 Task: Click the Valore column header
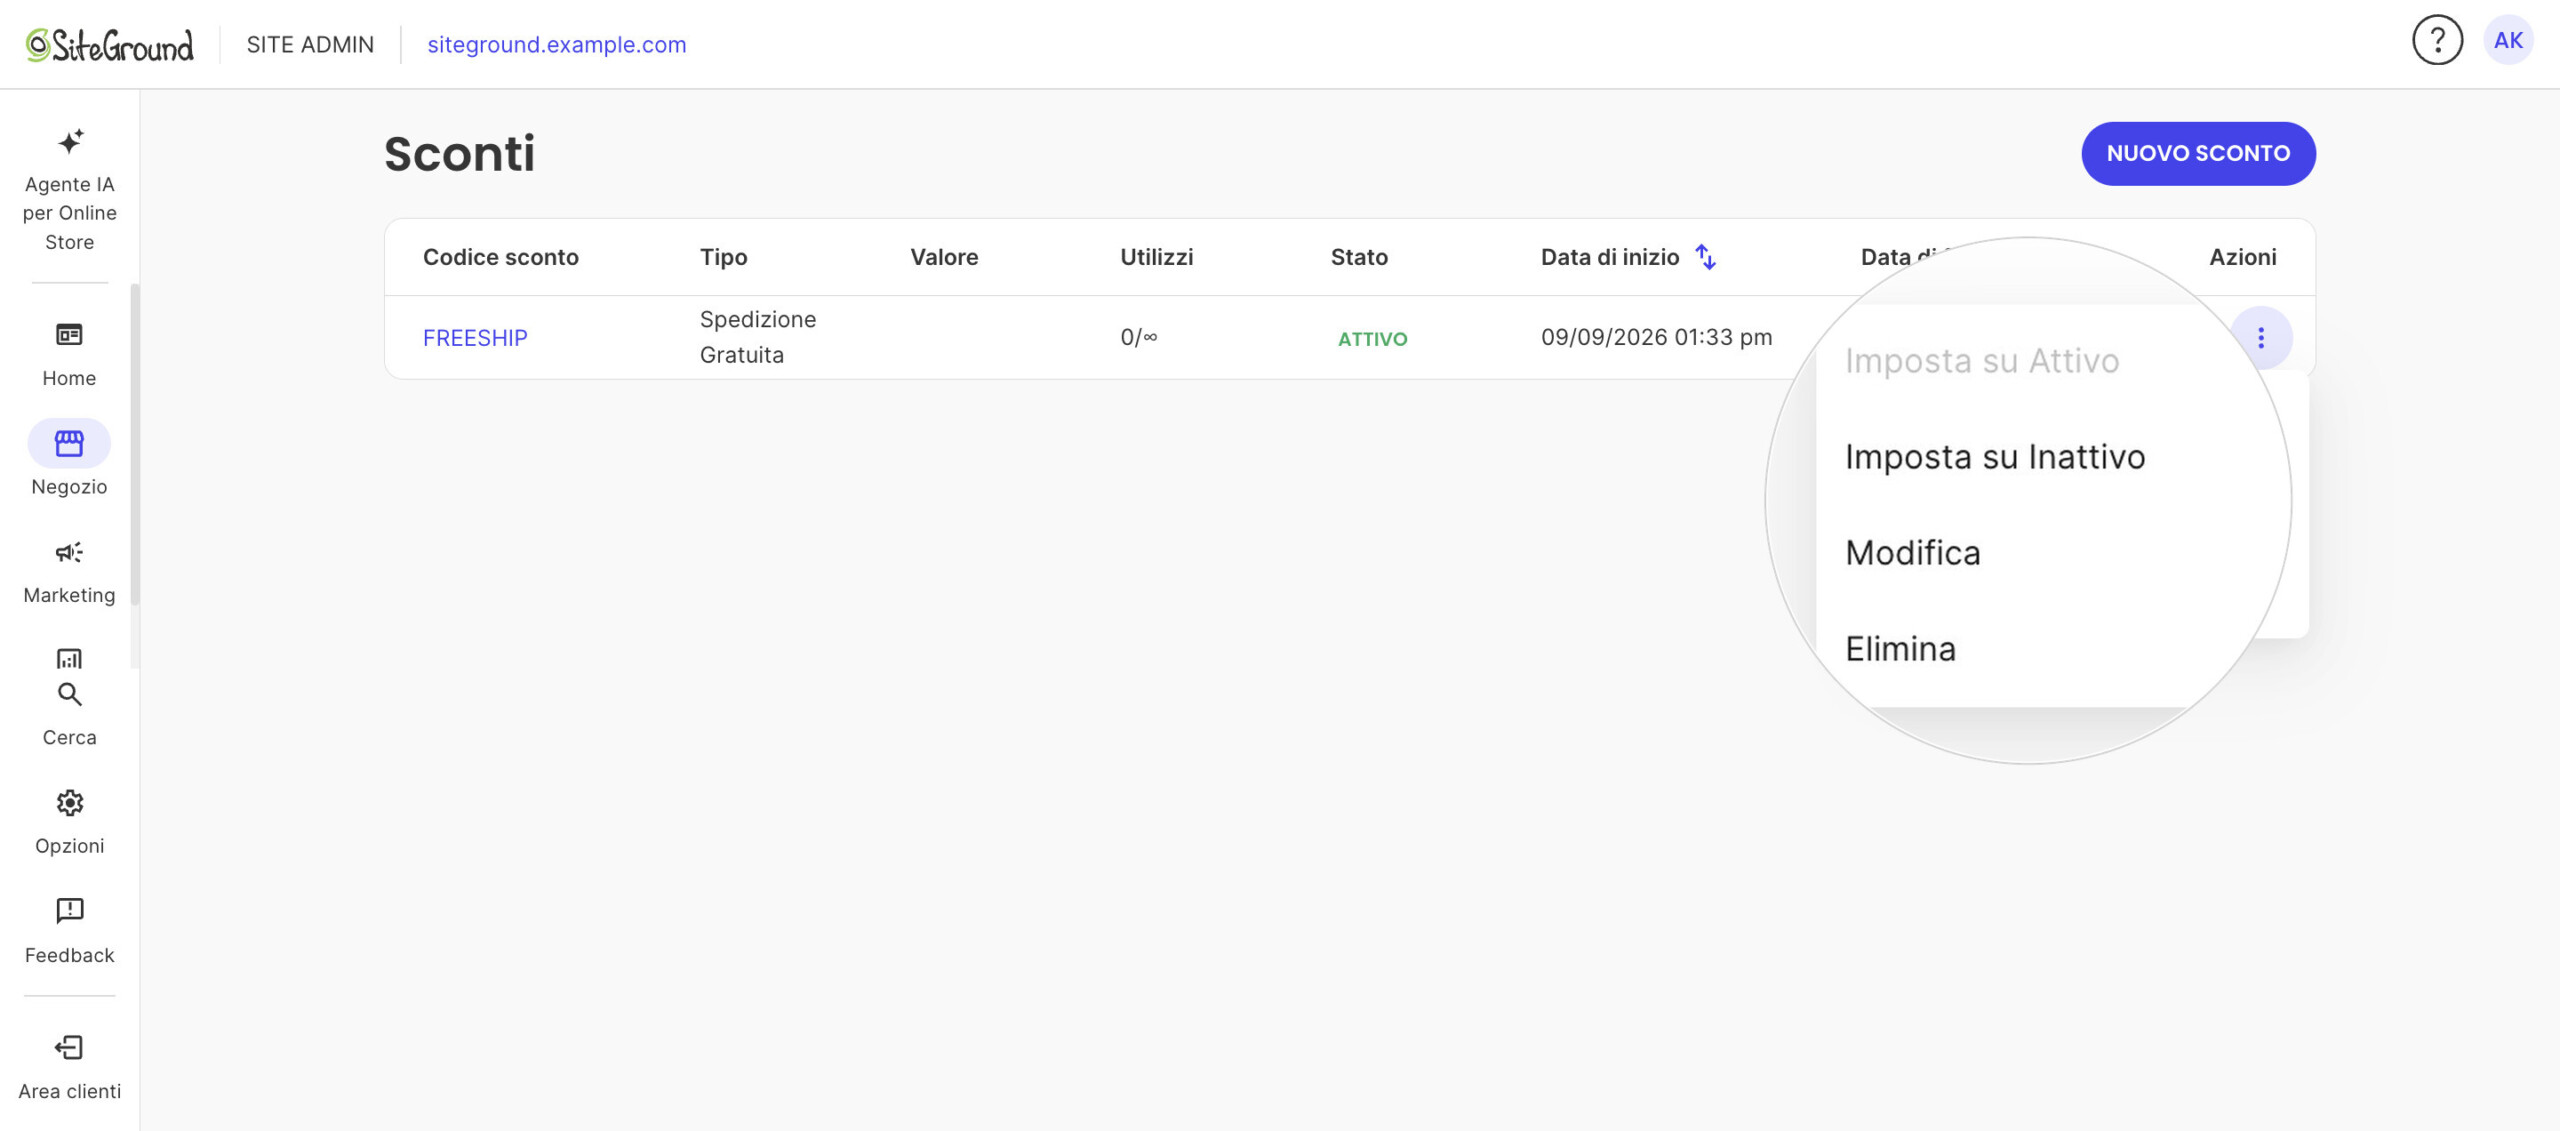(x=944, y=257)
